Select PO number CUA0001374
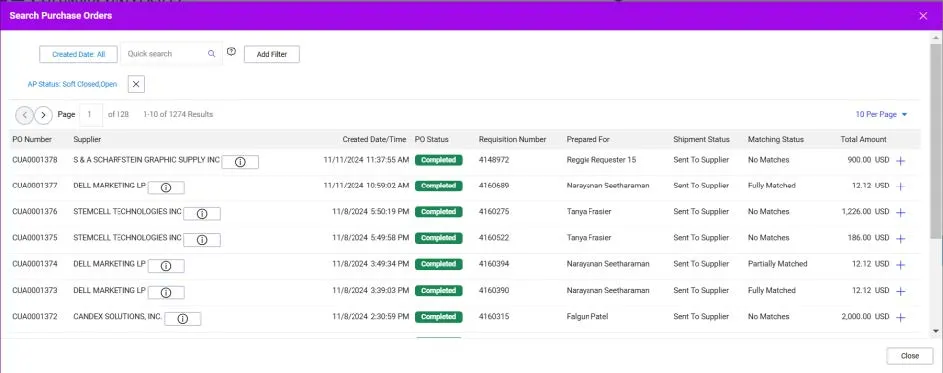Screen dimensions: 943x373 coord(35,264)
